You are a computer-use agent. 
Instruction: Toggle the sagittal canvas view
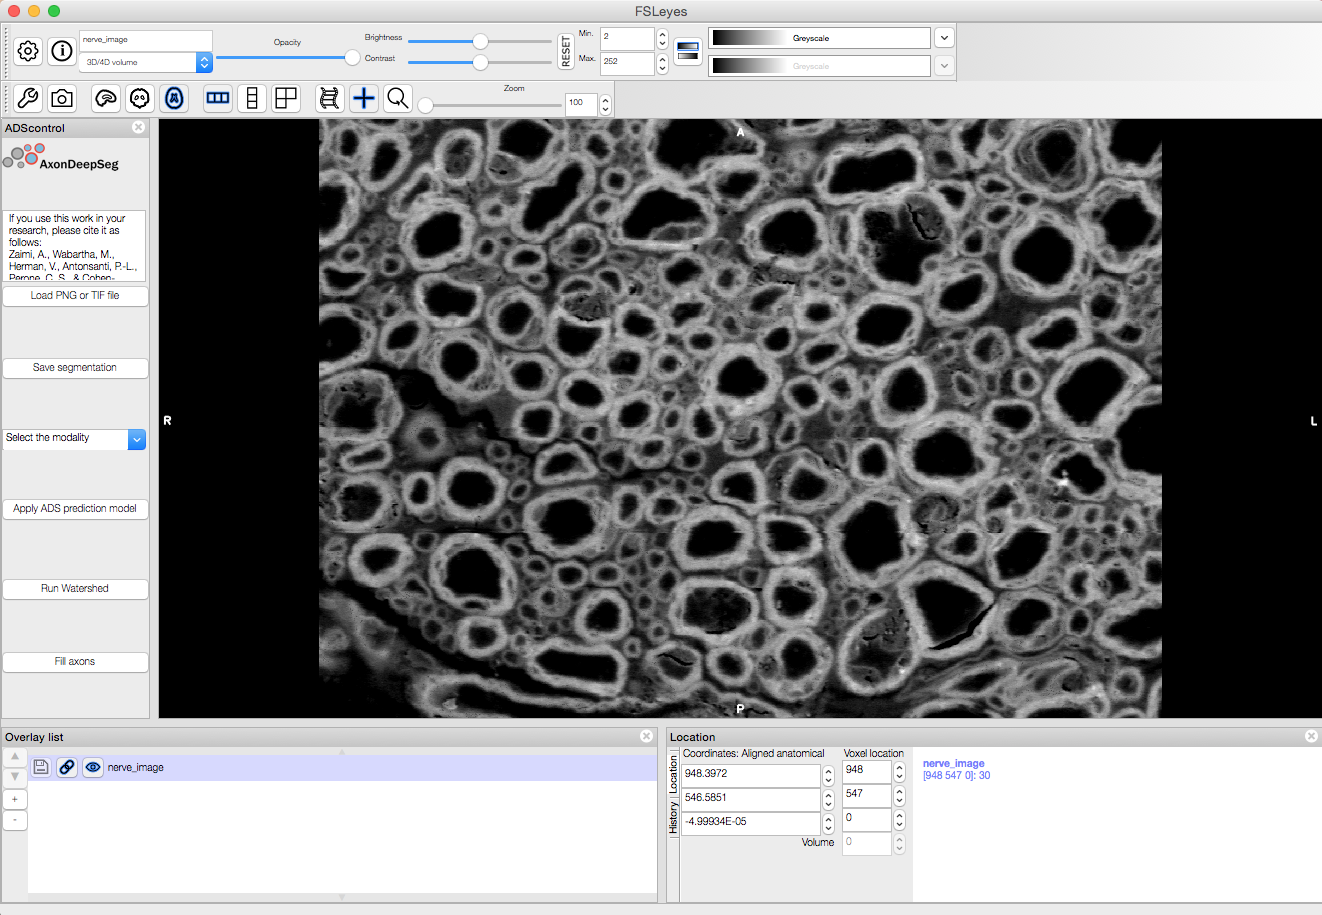[x=106, y=98]
